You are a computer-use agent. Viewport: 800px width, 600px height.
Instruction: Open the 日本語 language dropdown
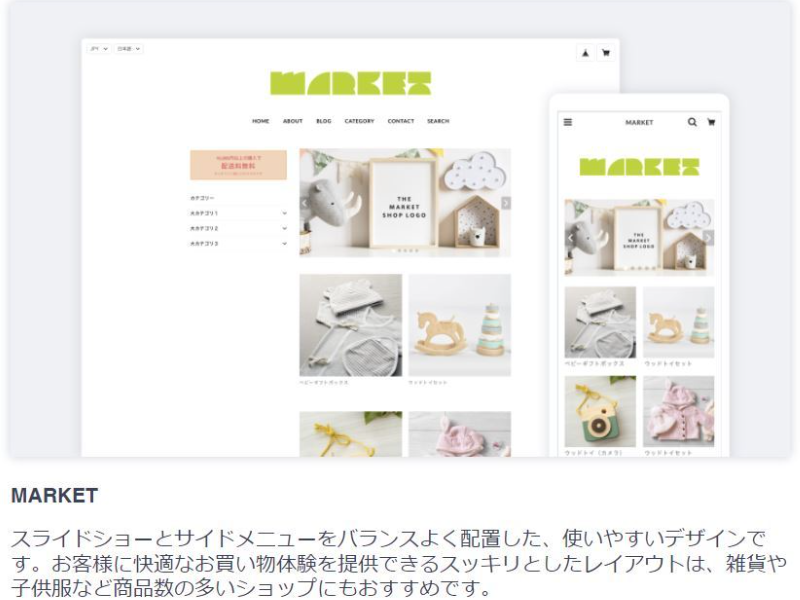point(129,48)
